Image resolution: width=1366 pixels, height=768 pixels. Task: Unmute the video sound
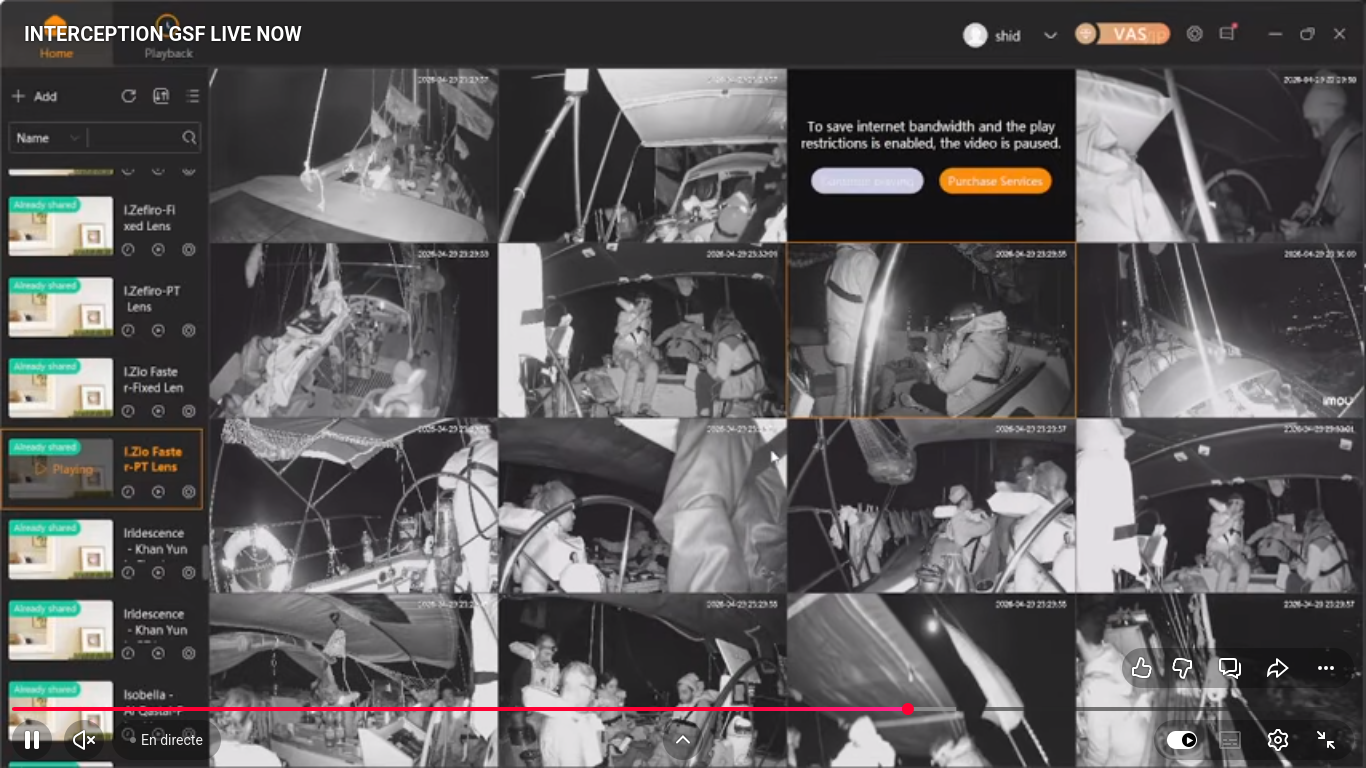85,740
